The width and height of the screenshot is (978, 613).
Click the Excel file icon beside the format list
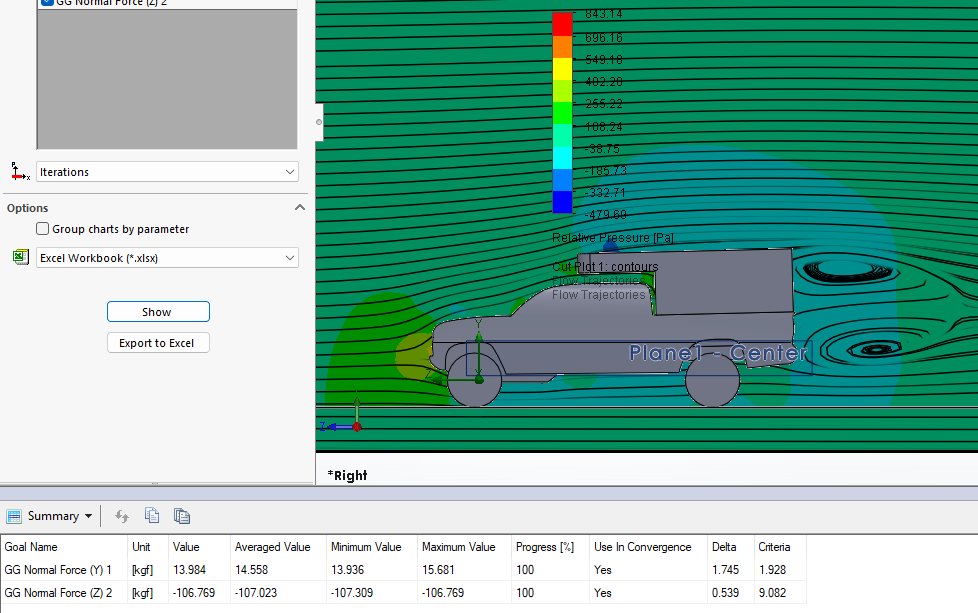tap(21, 257)
